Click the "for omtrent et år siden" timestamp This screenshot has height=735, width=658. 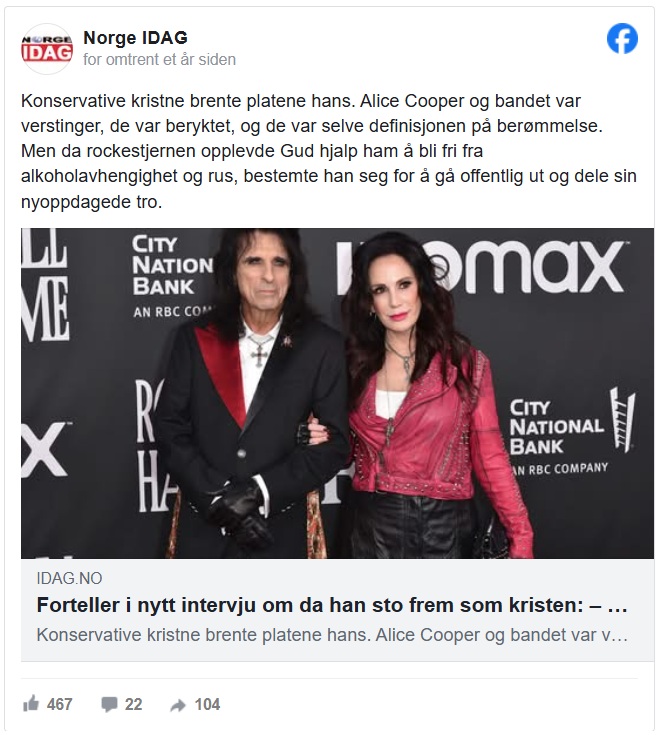[160, 60]
